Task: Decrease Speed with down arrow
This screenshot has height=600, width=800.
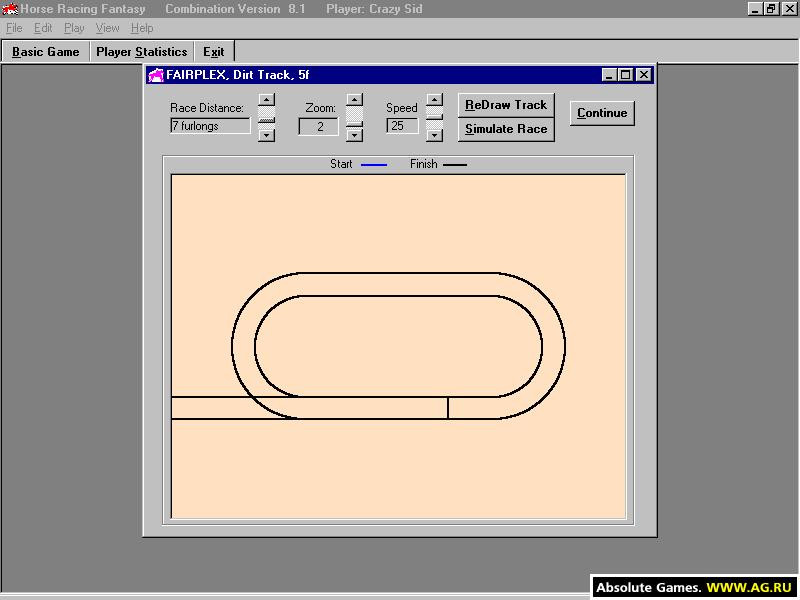Action: pyautogui.click(x=434, y=135)
